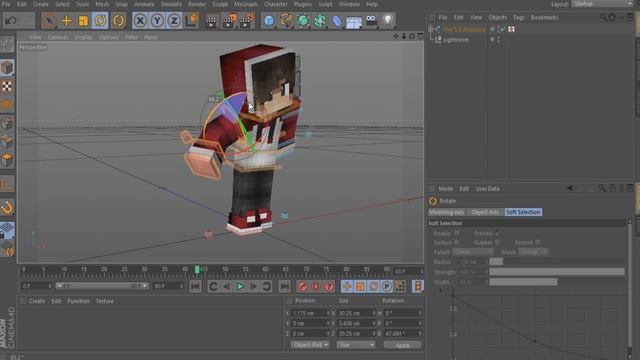Toggle the green checkmark of the rig object
The height and width of the screenshot is (360, 640).
pyautogui.click(x=502, y=29)
